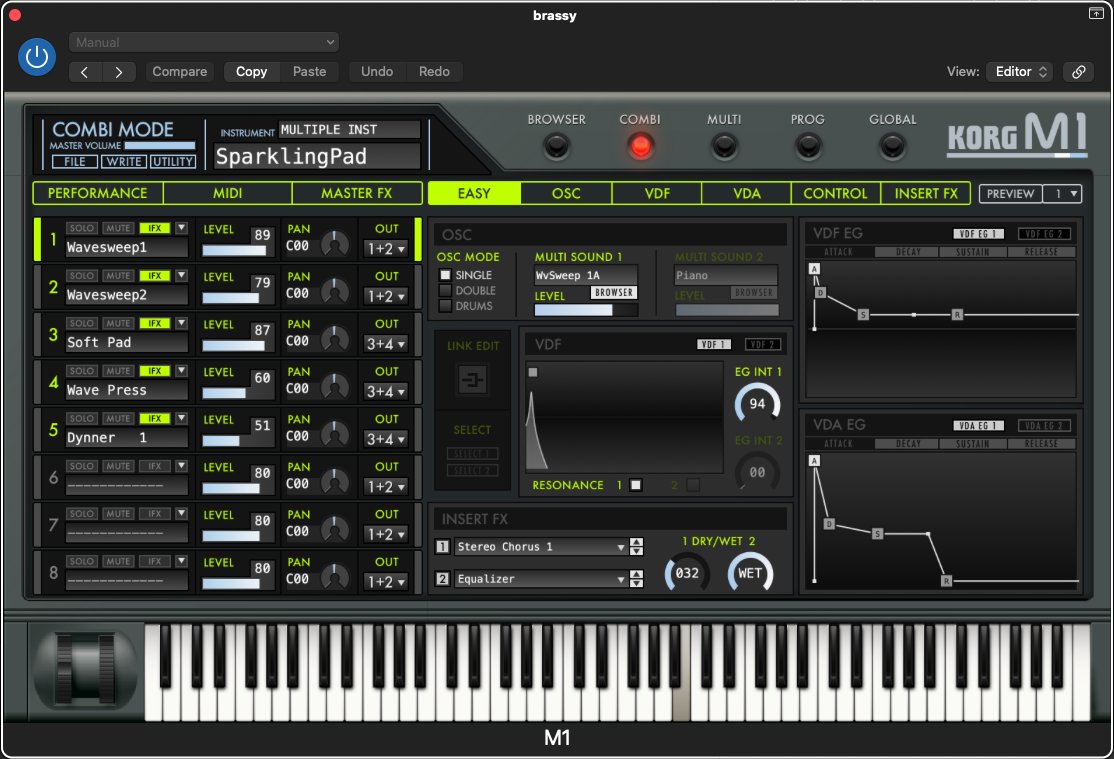Toggle IFX on Soft Pad timbre
Screen dimensions: 1114x759
pos(154,323)
